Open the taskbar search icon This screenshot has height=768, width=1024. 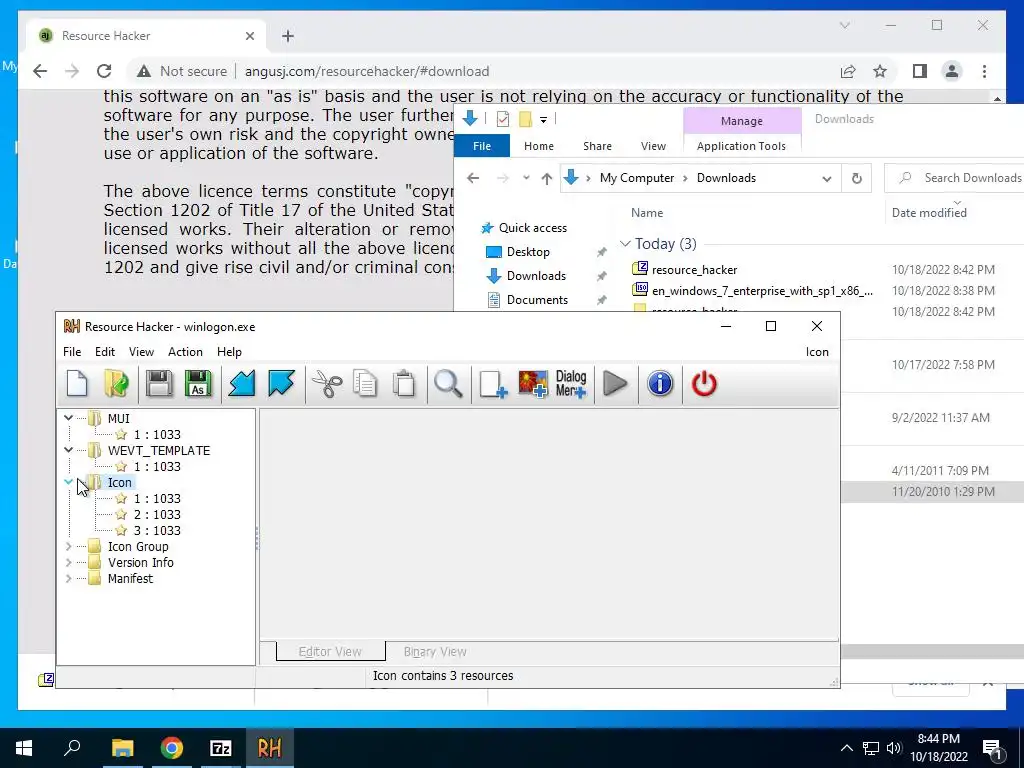click(x=72, y=748)
